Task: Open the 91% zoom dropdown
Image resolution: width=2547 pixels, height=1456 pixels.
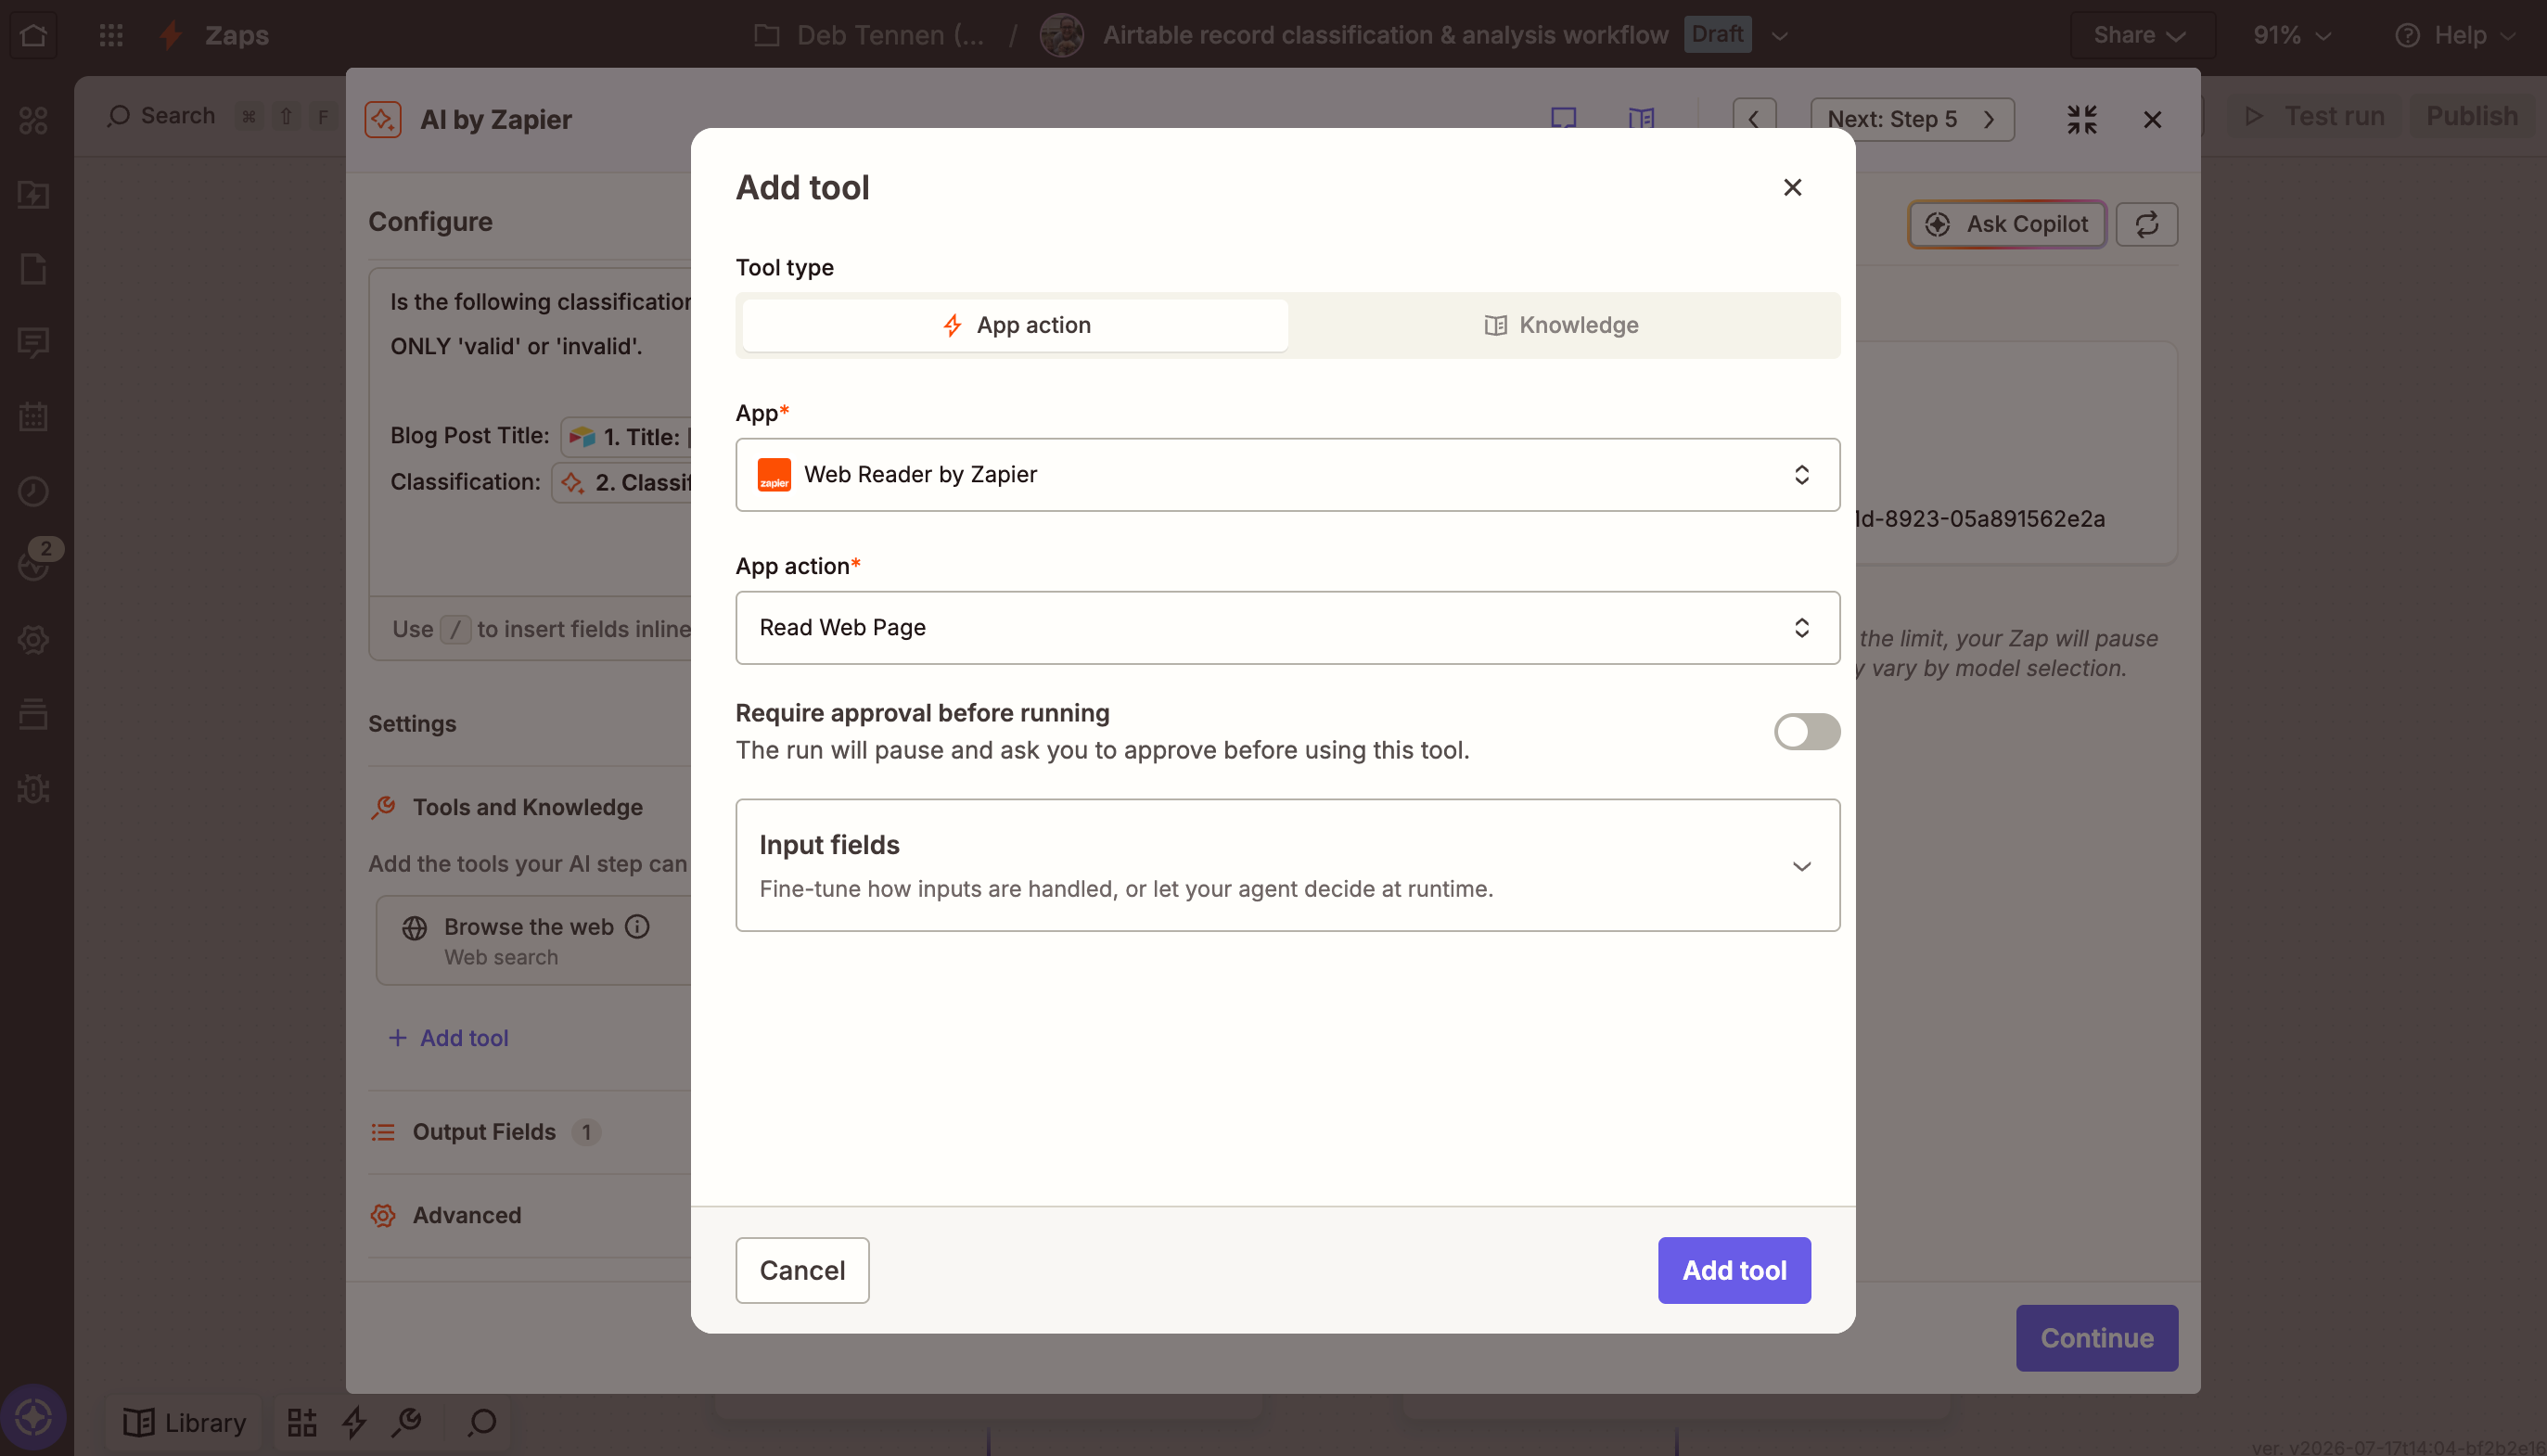Action: [2291, 35]
